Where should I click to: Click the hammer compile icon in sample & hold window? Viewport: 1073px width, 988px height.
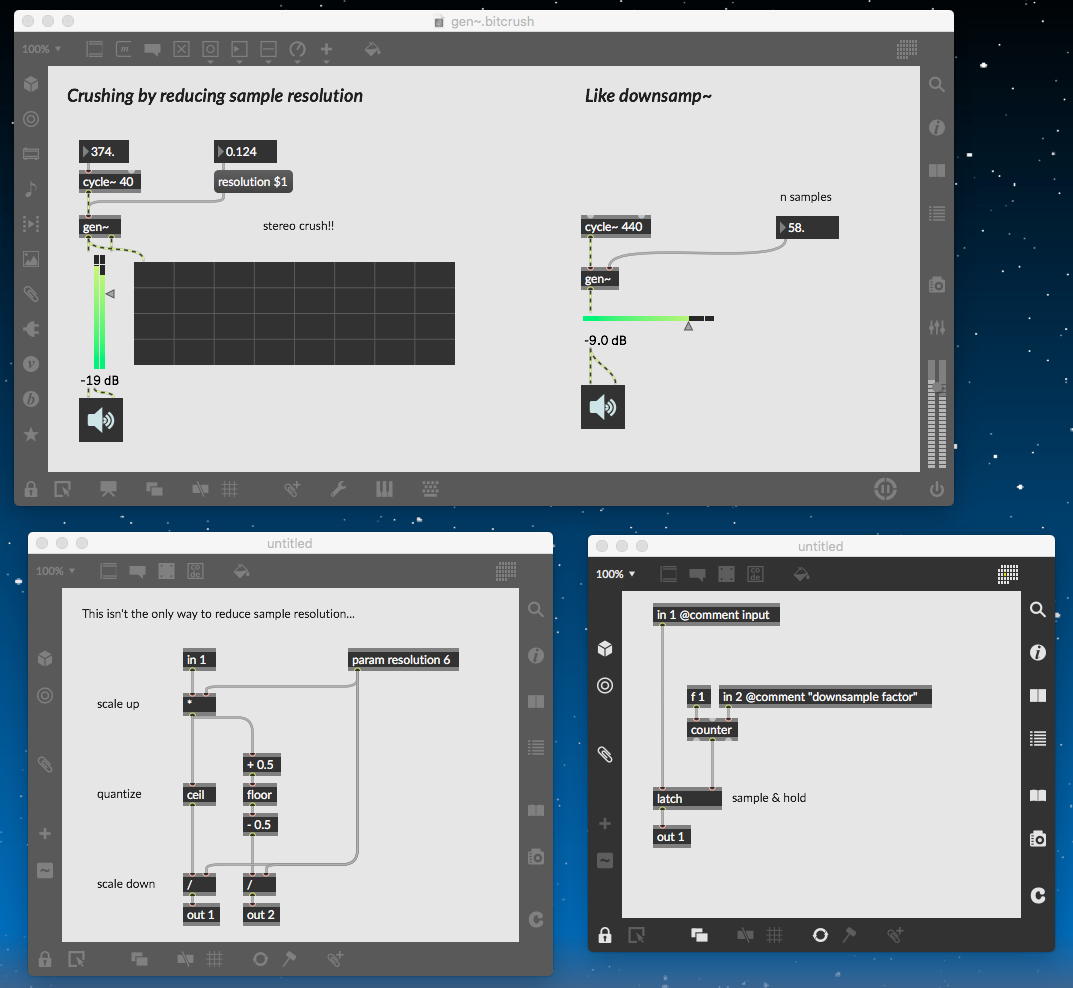click(849, 935)
